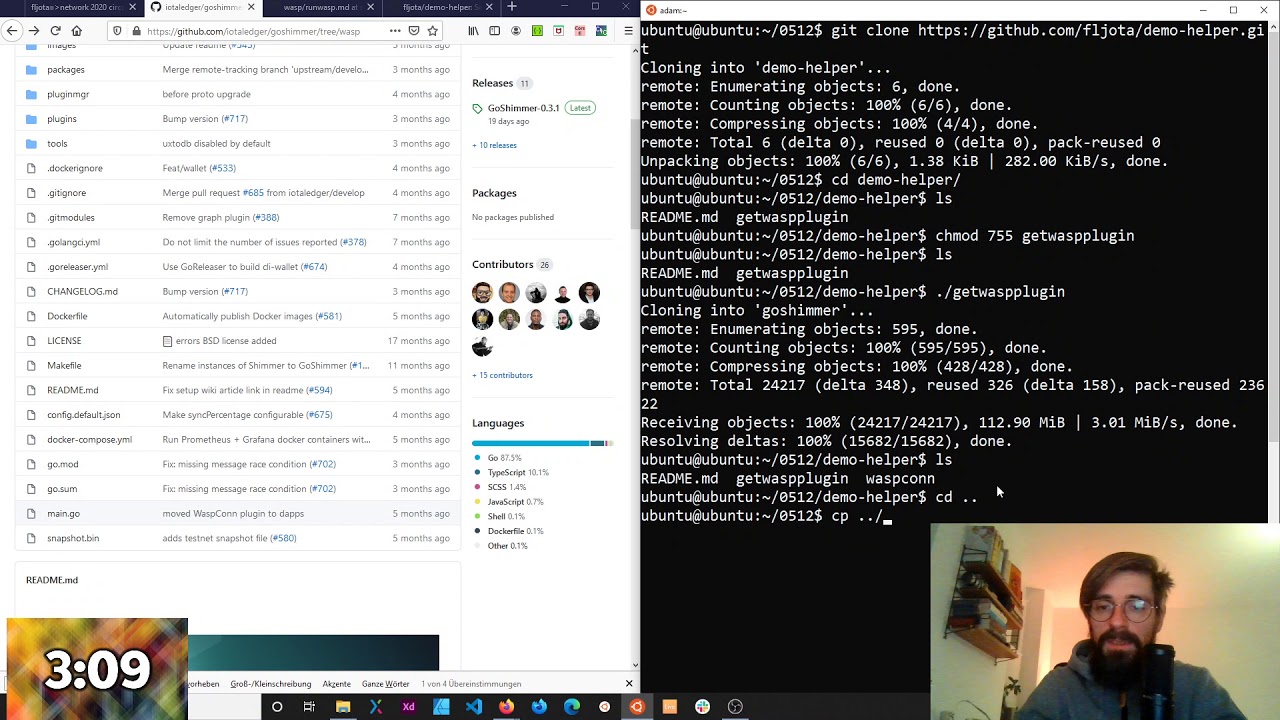Open CHANGELOG.md file

tap(82, 291)
